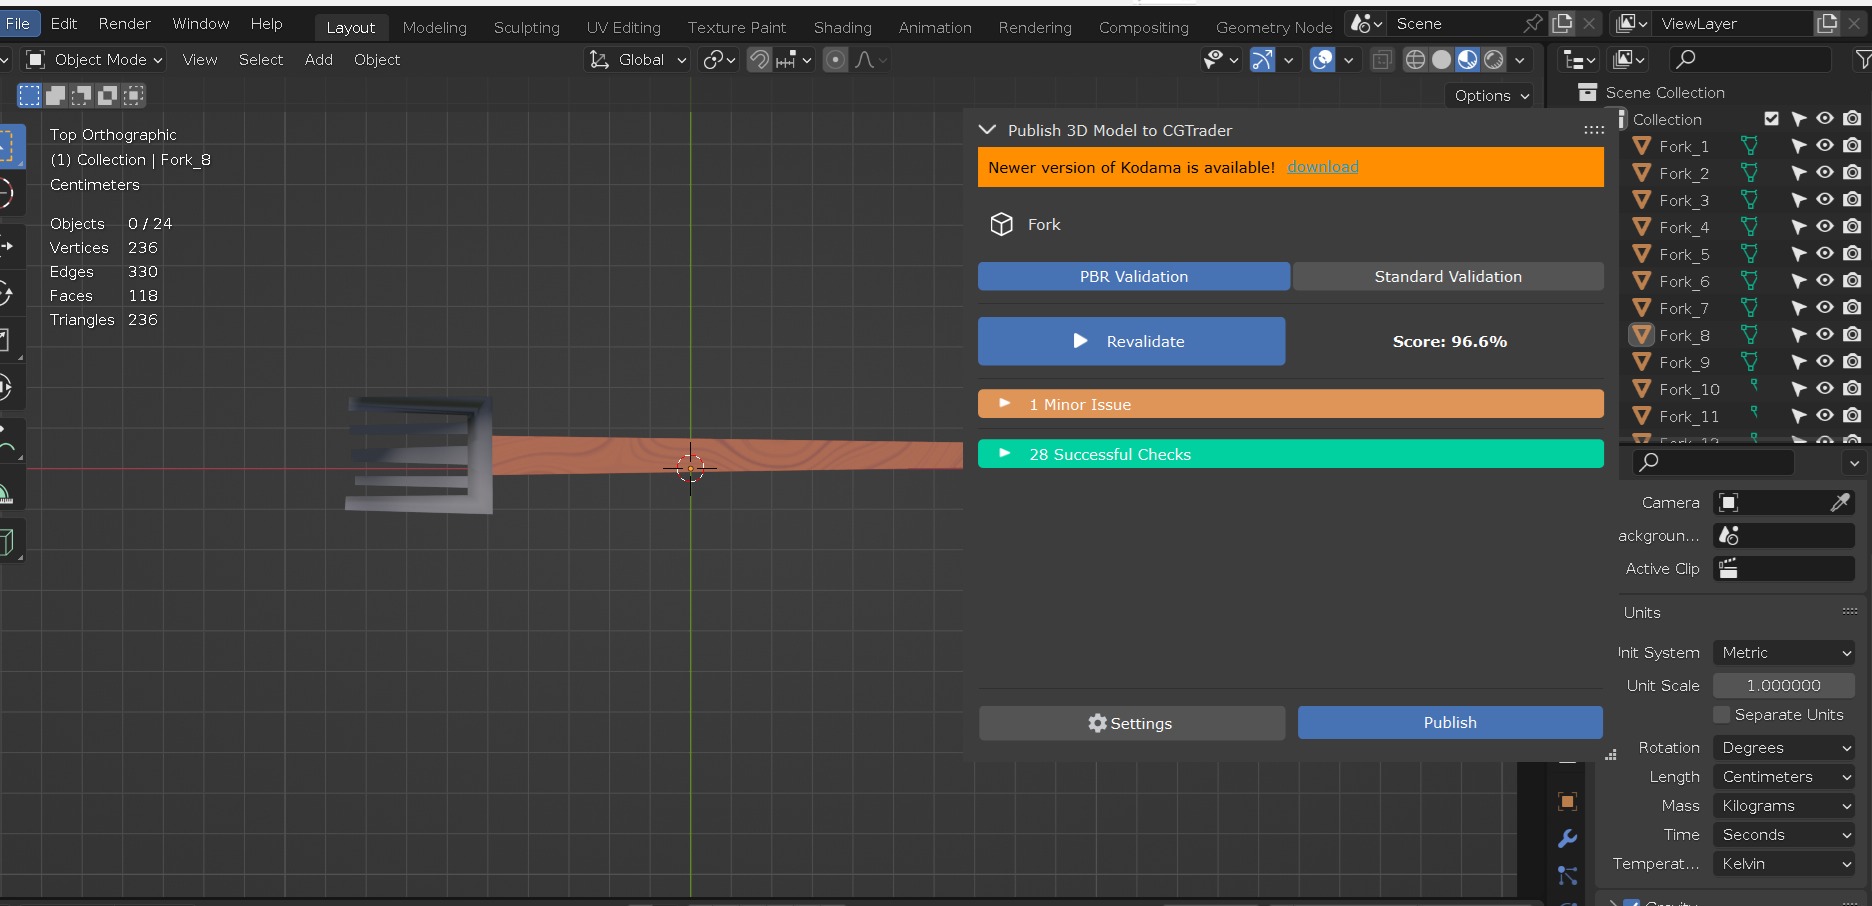Disable Fork_2 in renders
The height and width of the screenshot is (906, 1872).
coord(1852,173)
